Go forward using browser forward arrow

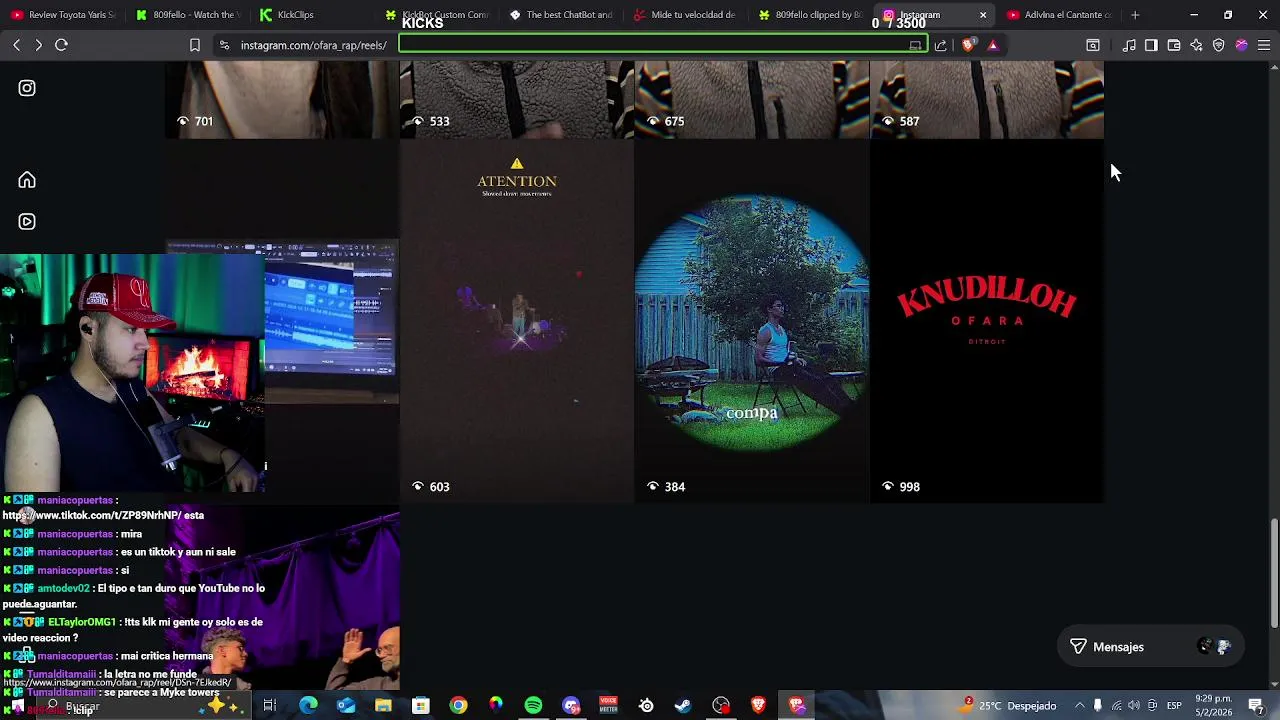pyautogui.click(x=38, y=45)
